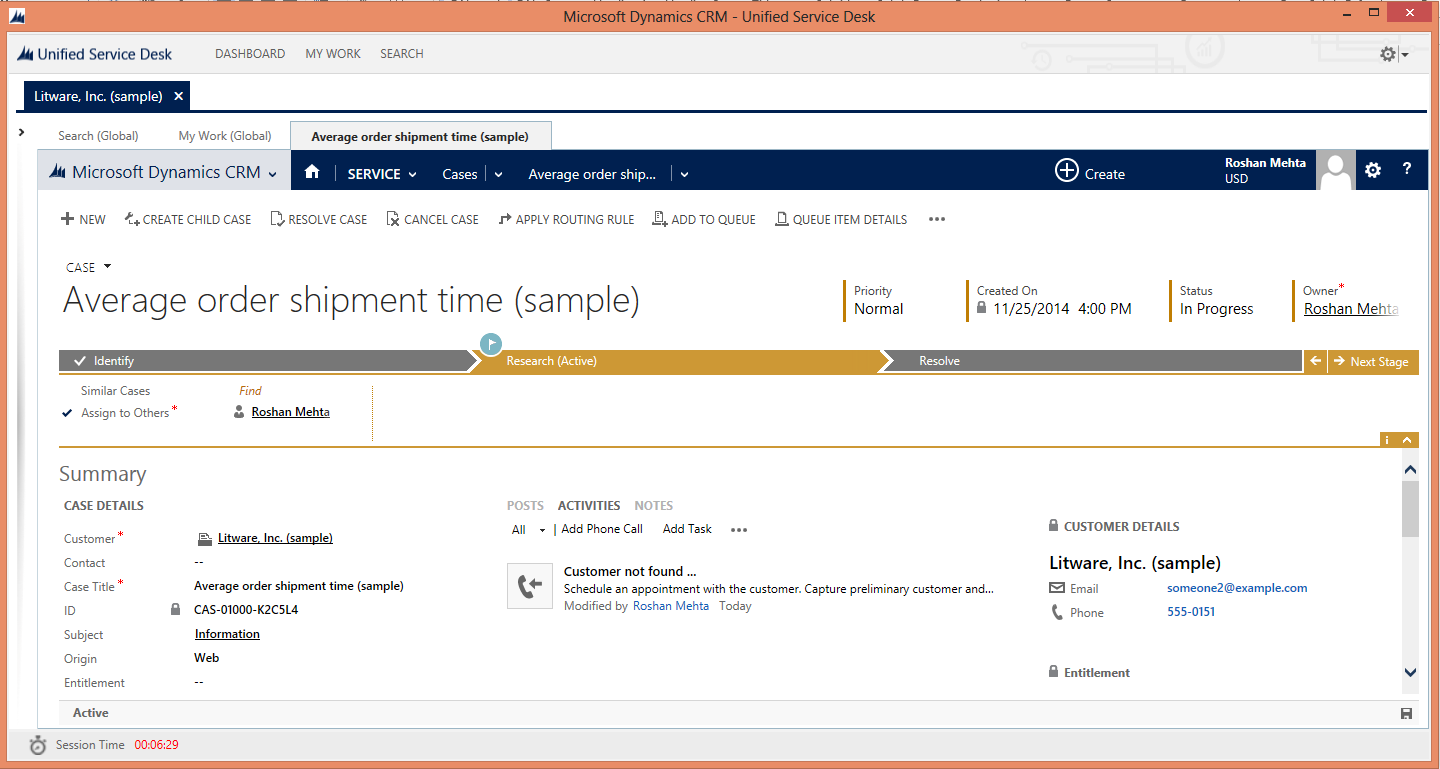Click the help question mark icon
This screenshot has width=1440, height=769.
click(1406, 170)
